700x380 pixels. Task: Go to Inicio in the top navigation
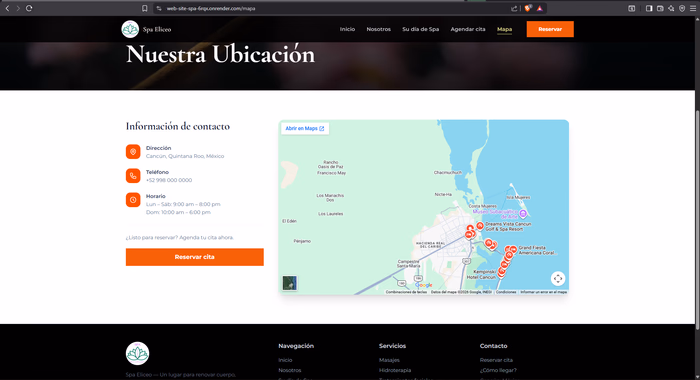tap(347, 29)
